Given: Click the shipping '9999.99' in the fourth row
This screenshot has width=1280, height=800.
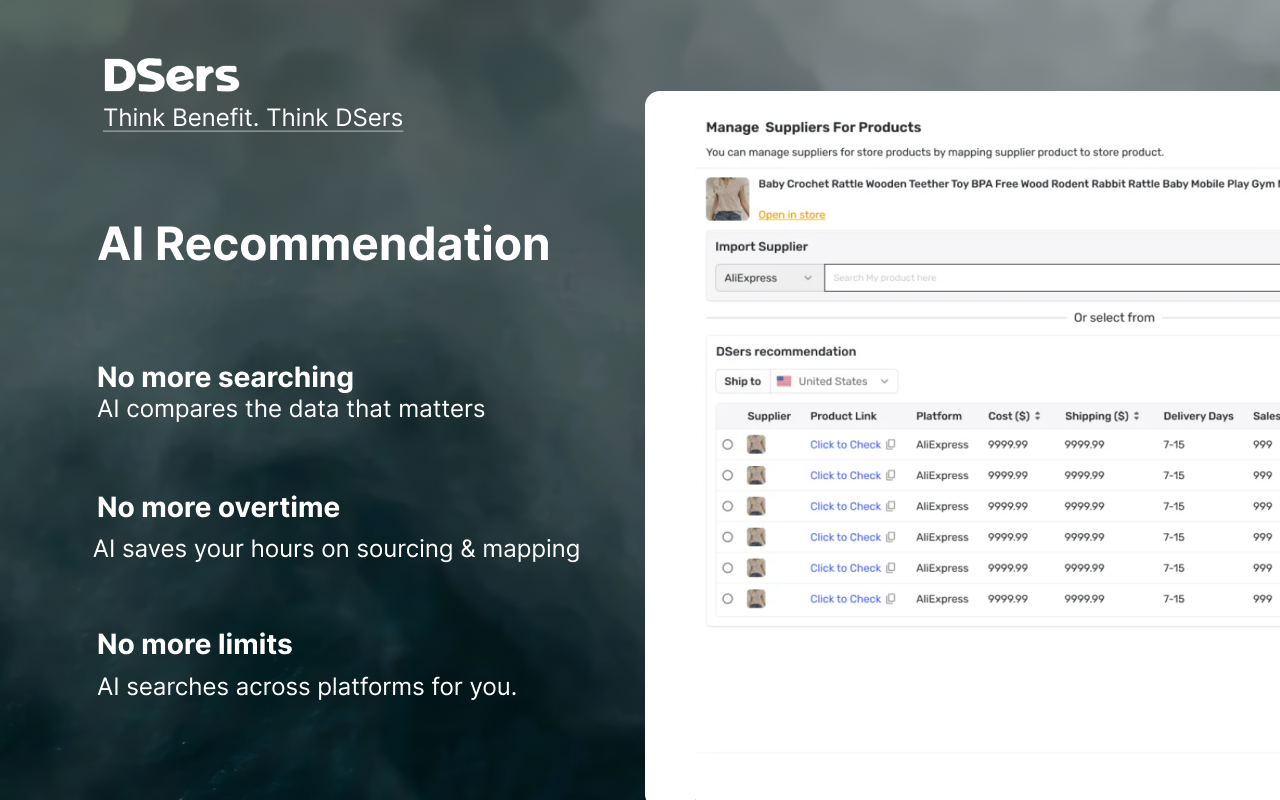Looking at the screenshot, I should [x=1085, y=538].
